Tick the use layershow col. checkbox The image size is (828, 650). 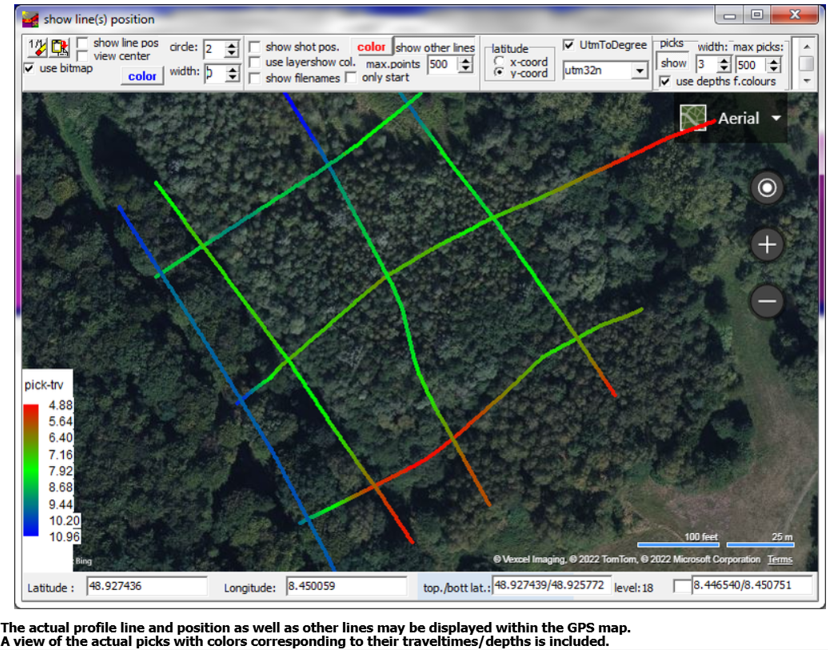click(x=255, y=62)
